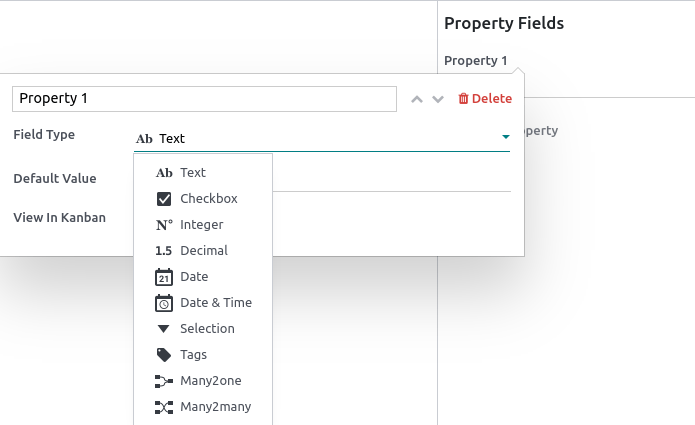Screen dimensions: 695x425
Task: Collapse the Field Type dropdown arrow
Action: (x=506, y=138)
